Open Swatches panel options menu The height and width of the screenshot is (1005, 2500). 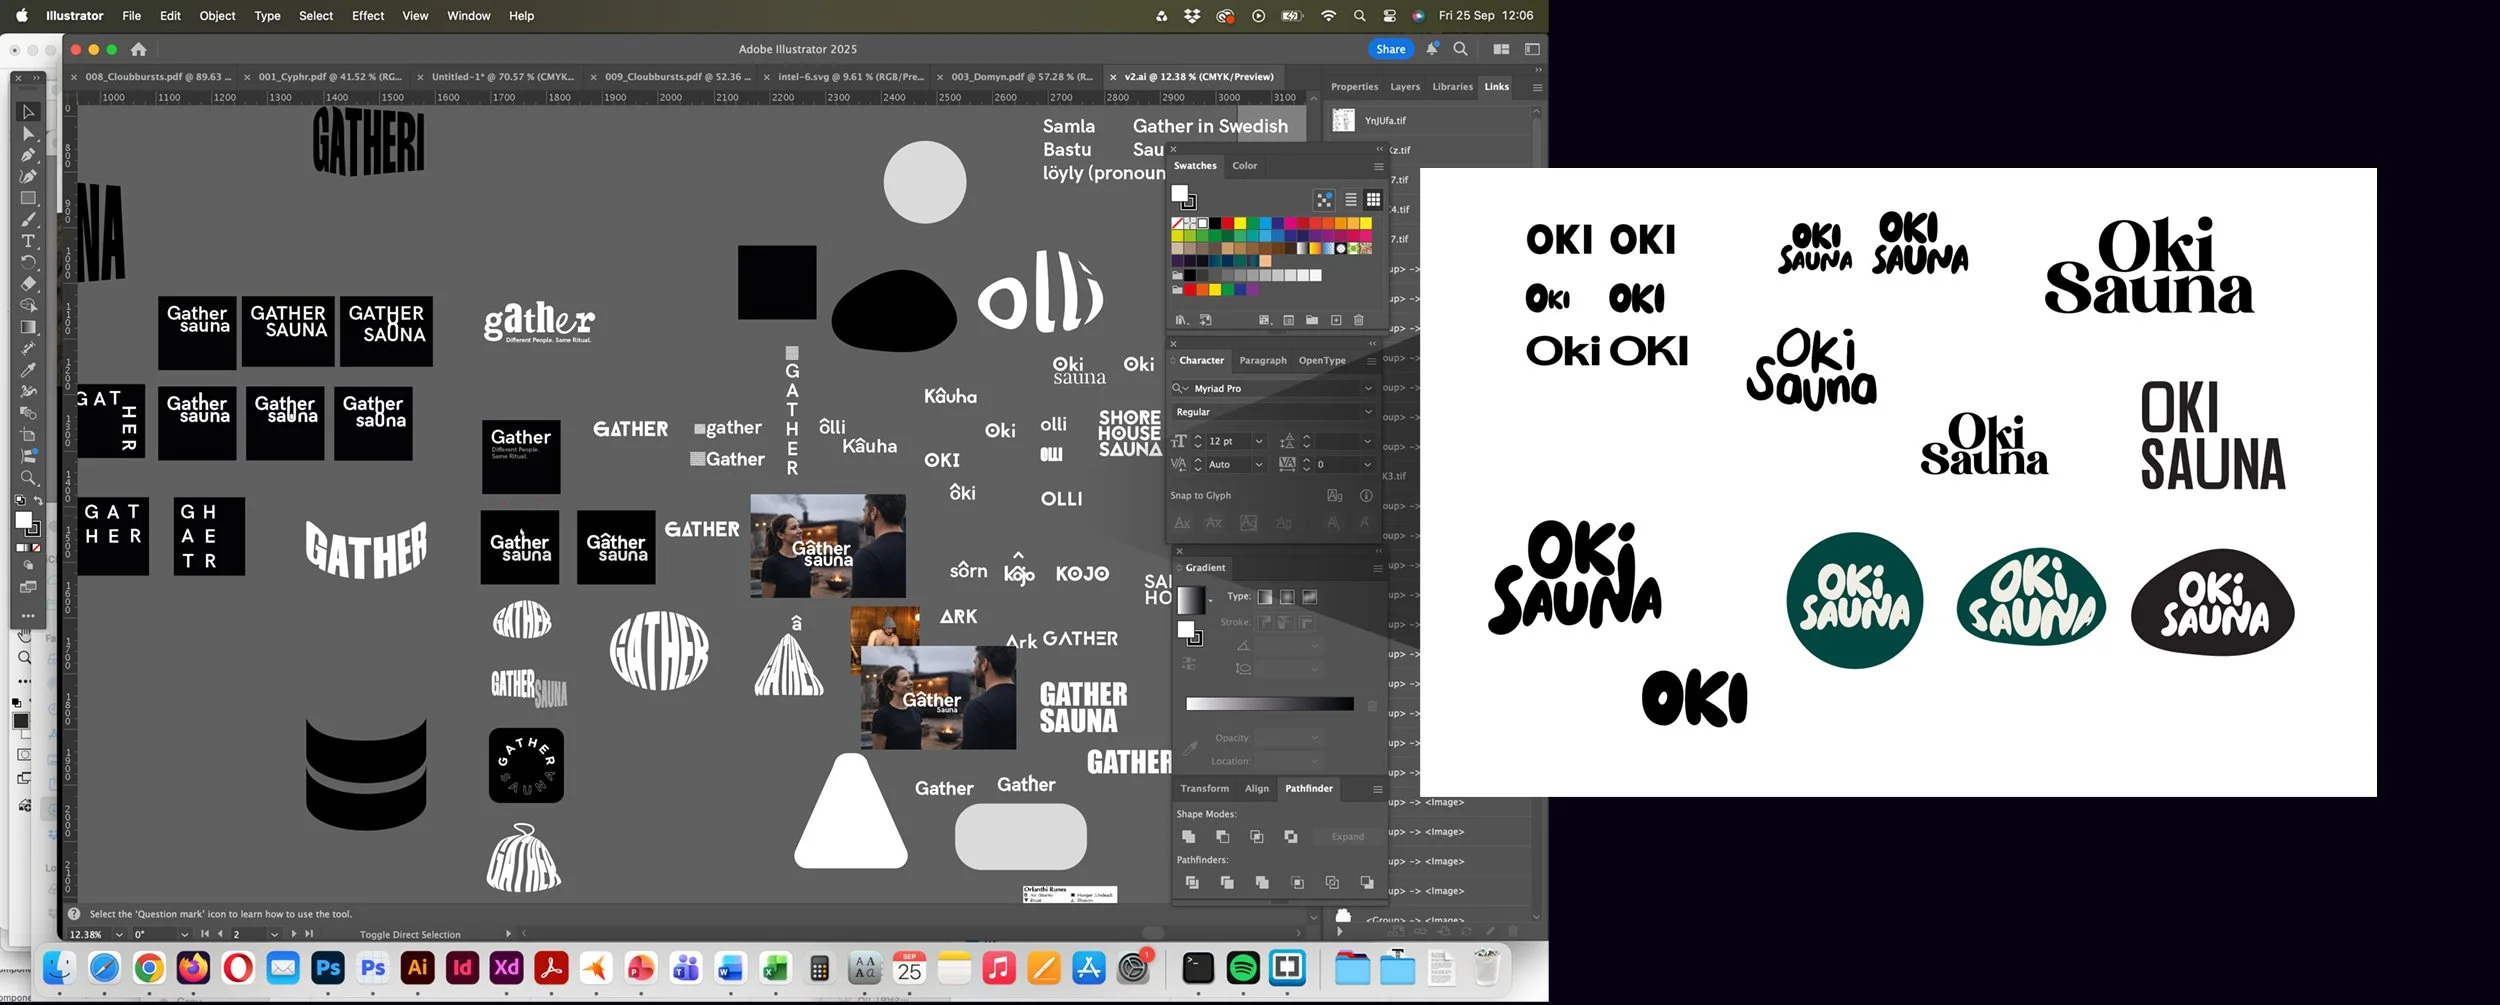[1379, 166]
